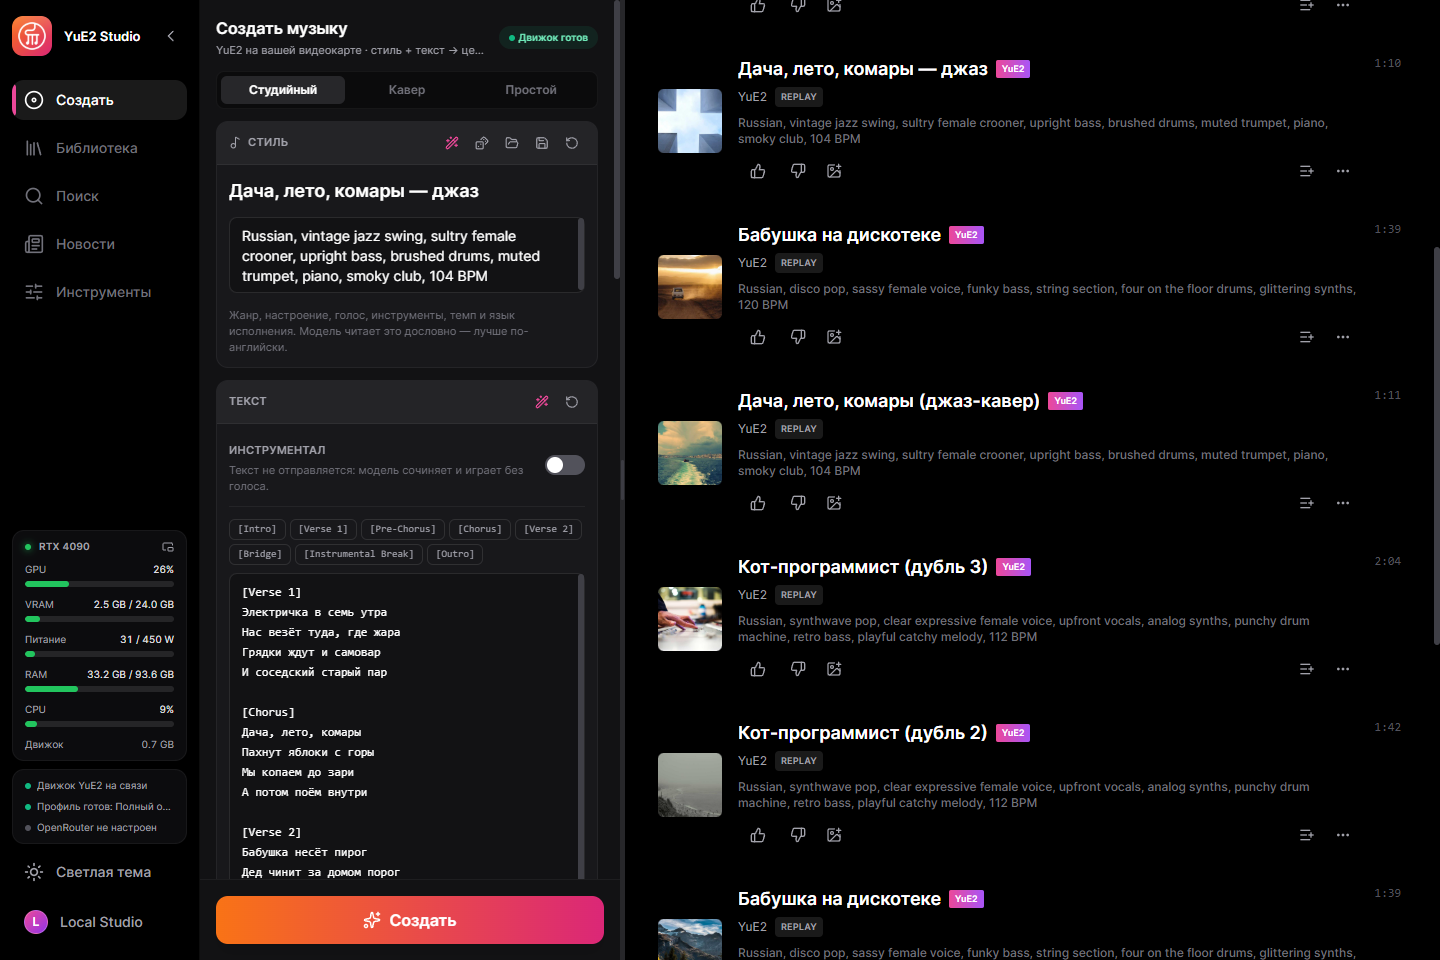Dislike the first Бабушка на дискотеке track
The height and width of the screenshot is (960, 1440).
point(798,337)
